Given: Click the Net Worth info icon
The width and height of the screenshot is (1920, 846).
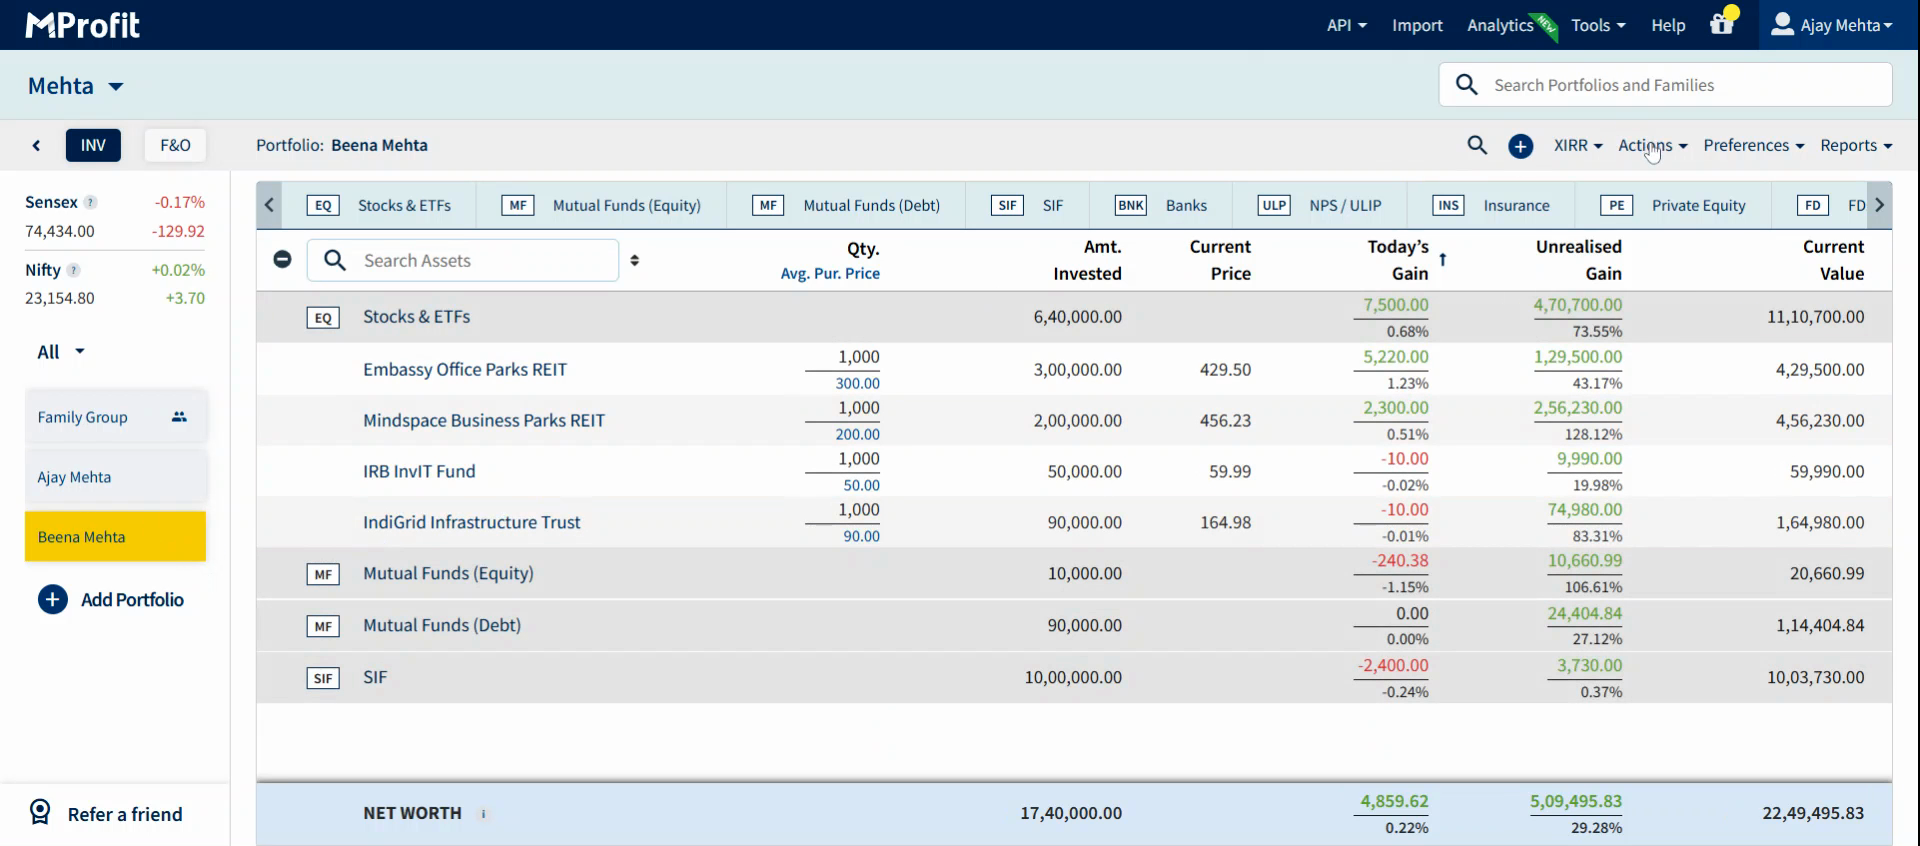Looking at the screenshot, I should point(483,814).
